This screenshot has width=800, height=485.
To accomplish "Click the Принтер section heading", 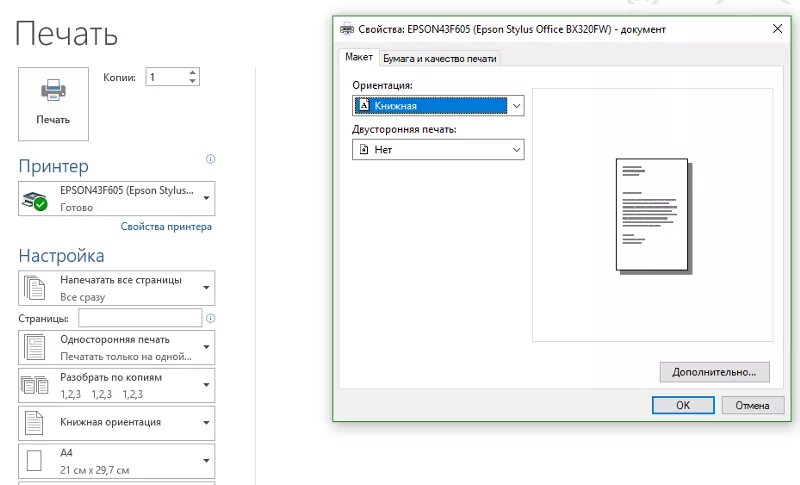I will pyautogui.click(x=54, y=166).
